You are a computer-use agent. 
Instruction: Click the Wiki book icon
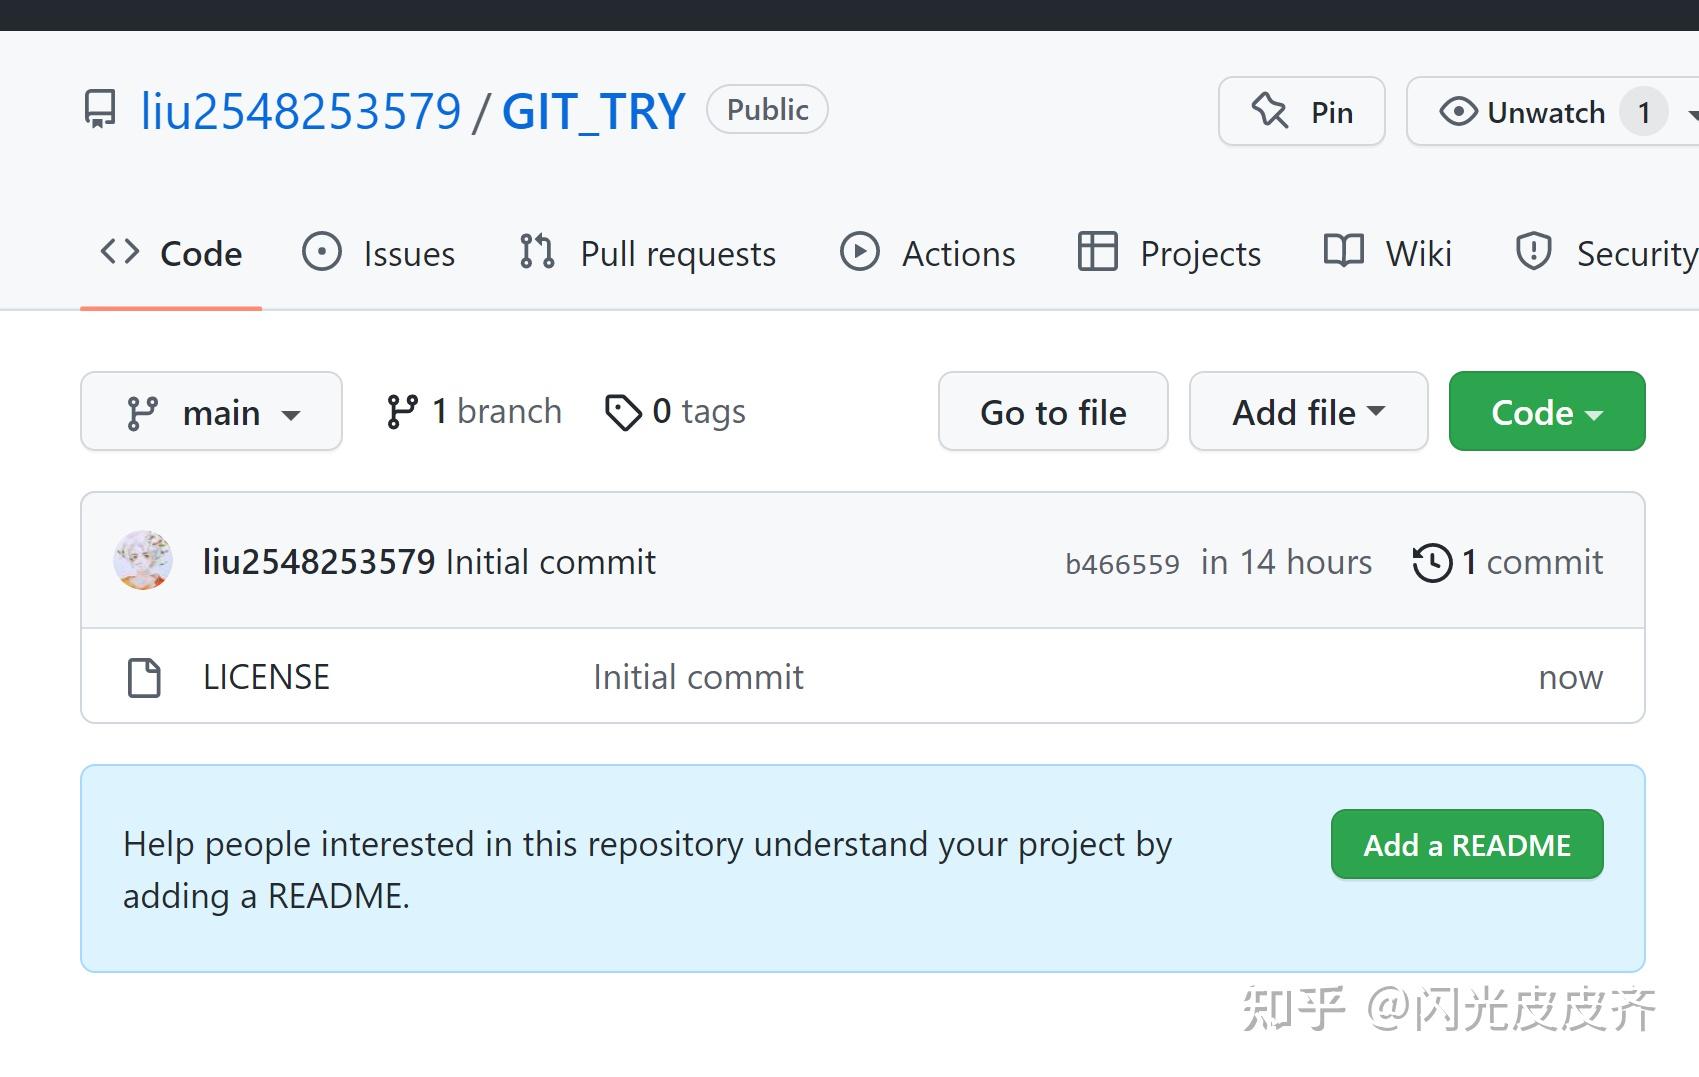point(1342,253)
